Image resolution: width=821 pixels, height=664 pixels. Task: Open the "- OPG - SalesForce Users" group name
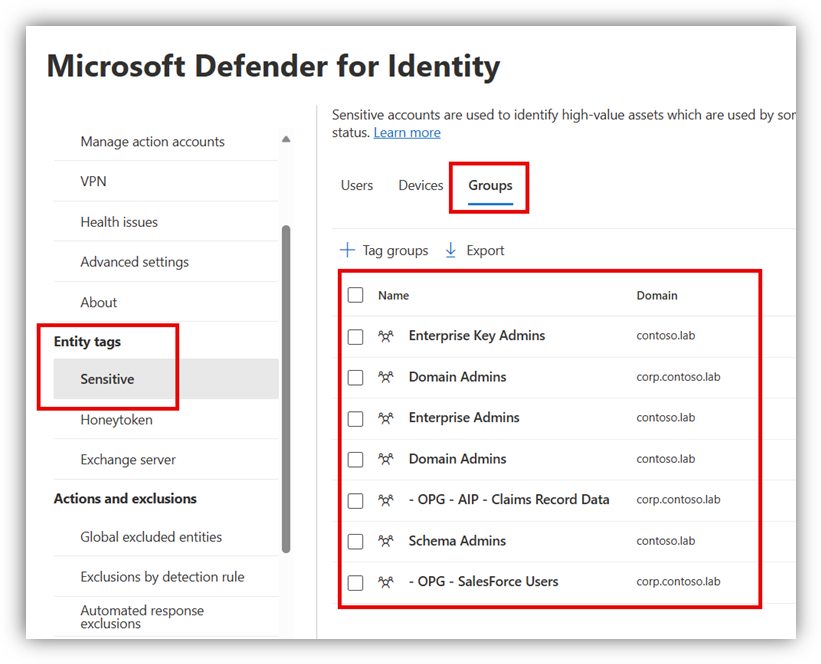tap(483, 581)
